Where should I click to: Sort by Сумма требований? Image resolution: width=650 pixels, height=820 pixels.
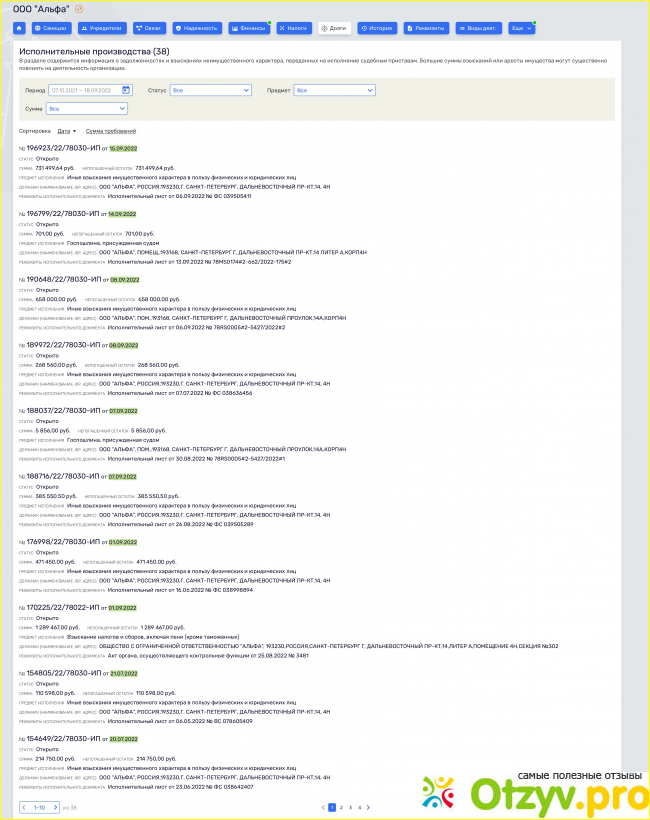pyautogui.click(x=110, y=131)
